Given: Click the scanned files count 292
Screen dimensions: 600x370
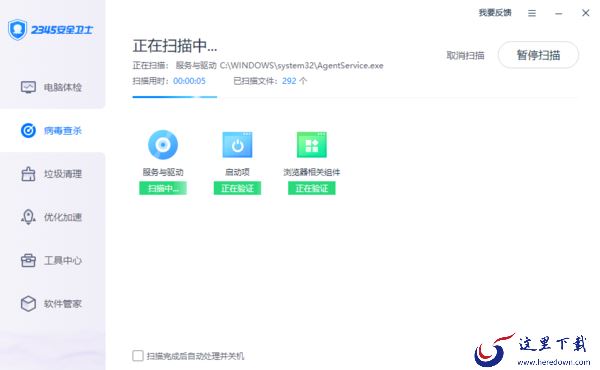Looking at the screenshot, I should (x=289, y=81).
